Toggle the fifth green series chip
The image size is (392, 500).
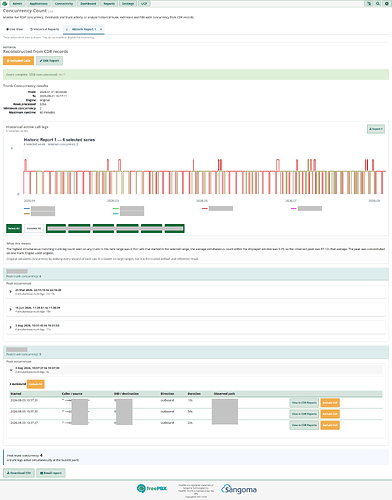(151, 228)
